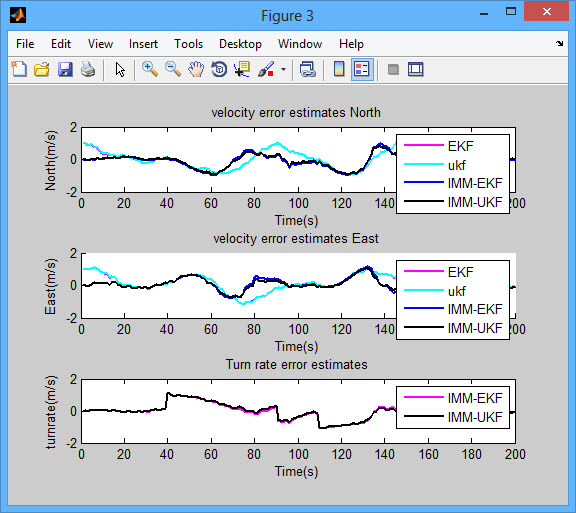Activate the Rotate 3D tool
This screenshot has height=513, width=576.
tap(219, 69)
